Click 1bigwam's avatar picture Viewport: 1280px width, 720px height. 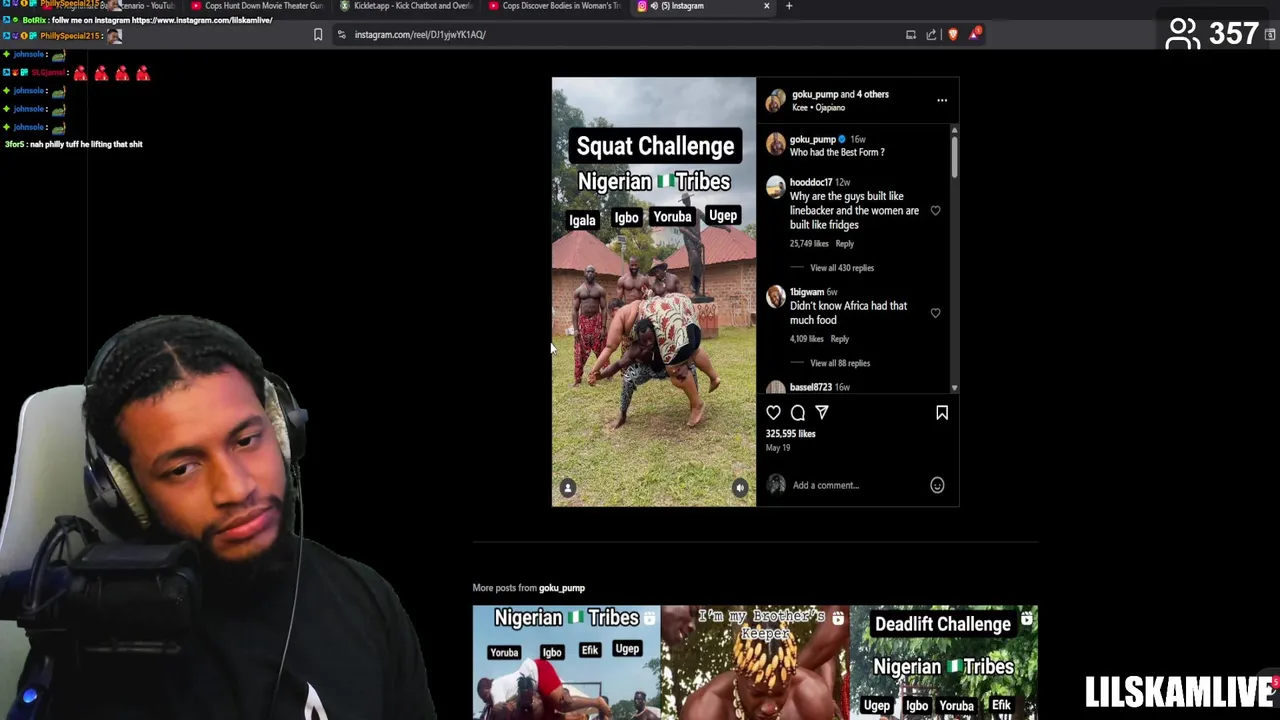[776, 297]
